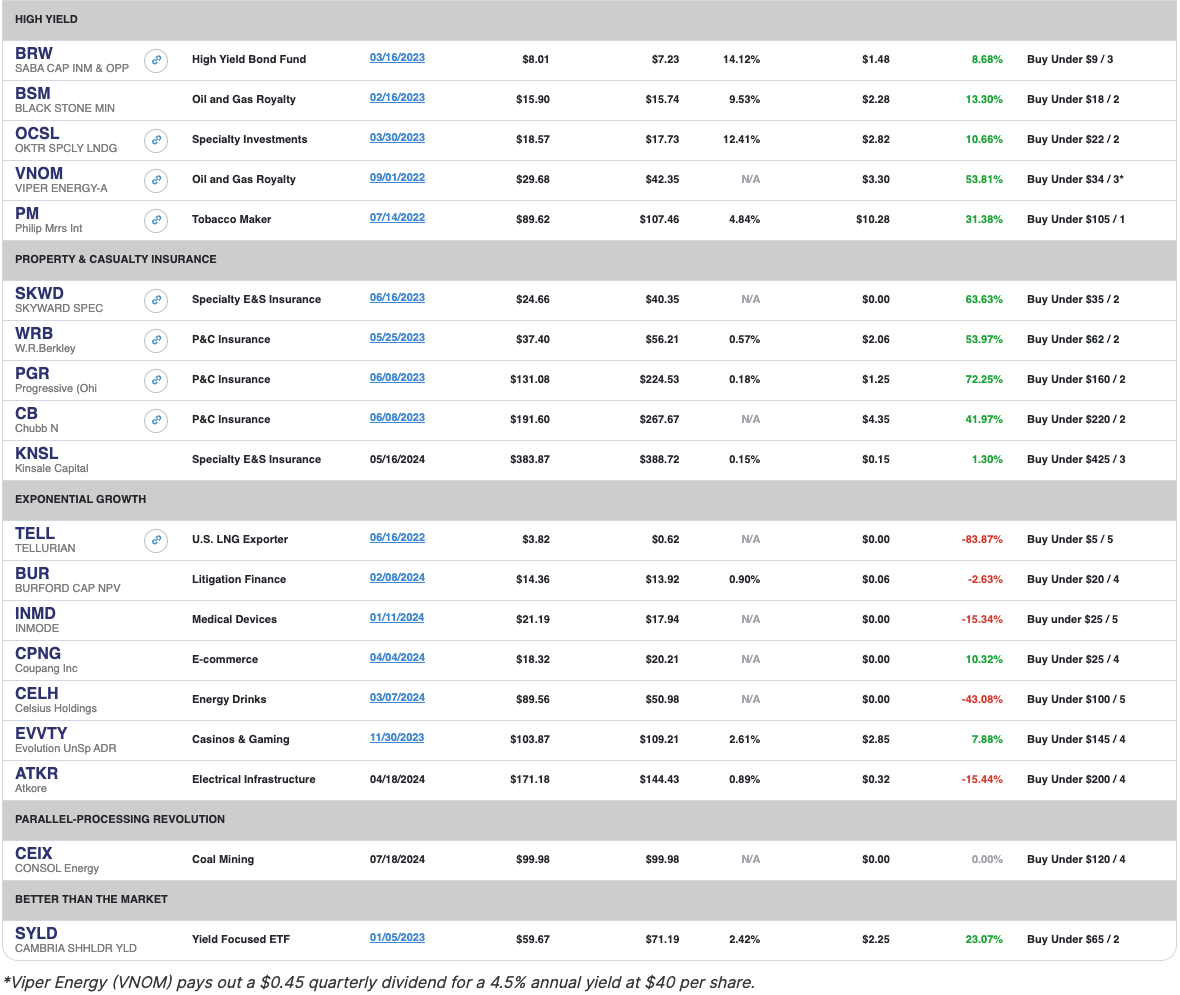Click the $10.28 dividend value for PM
This screenshot has height=995, width=1180.
[873, 220]
